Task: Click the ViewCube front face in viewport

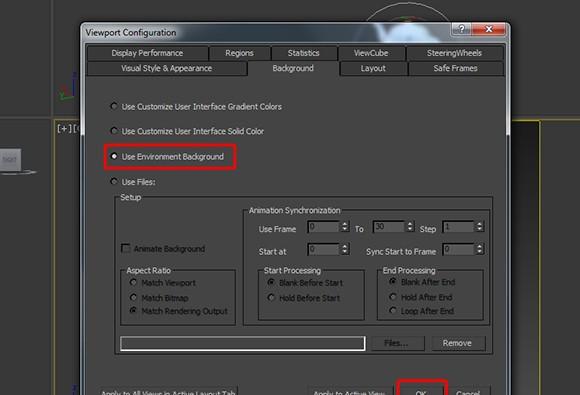Action: (x=10, y=159)
